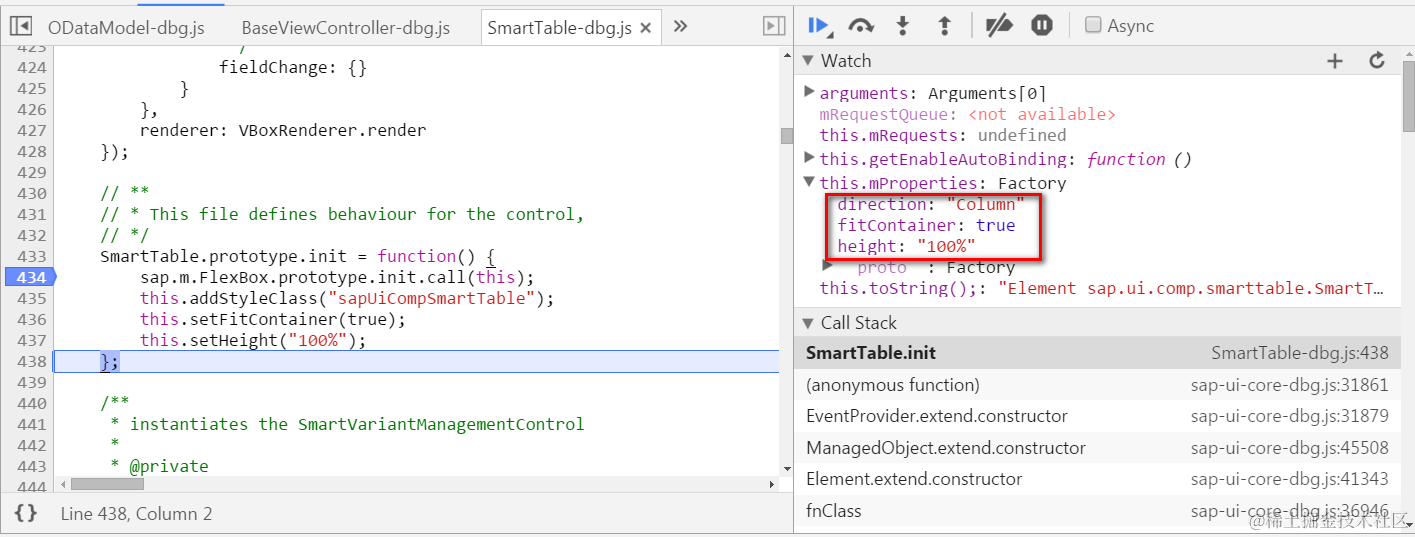Collapse the Call Stack section
The width and height of the screenshot is (1415, 537).
809,323
